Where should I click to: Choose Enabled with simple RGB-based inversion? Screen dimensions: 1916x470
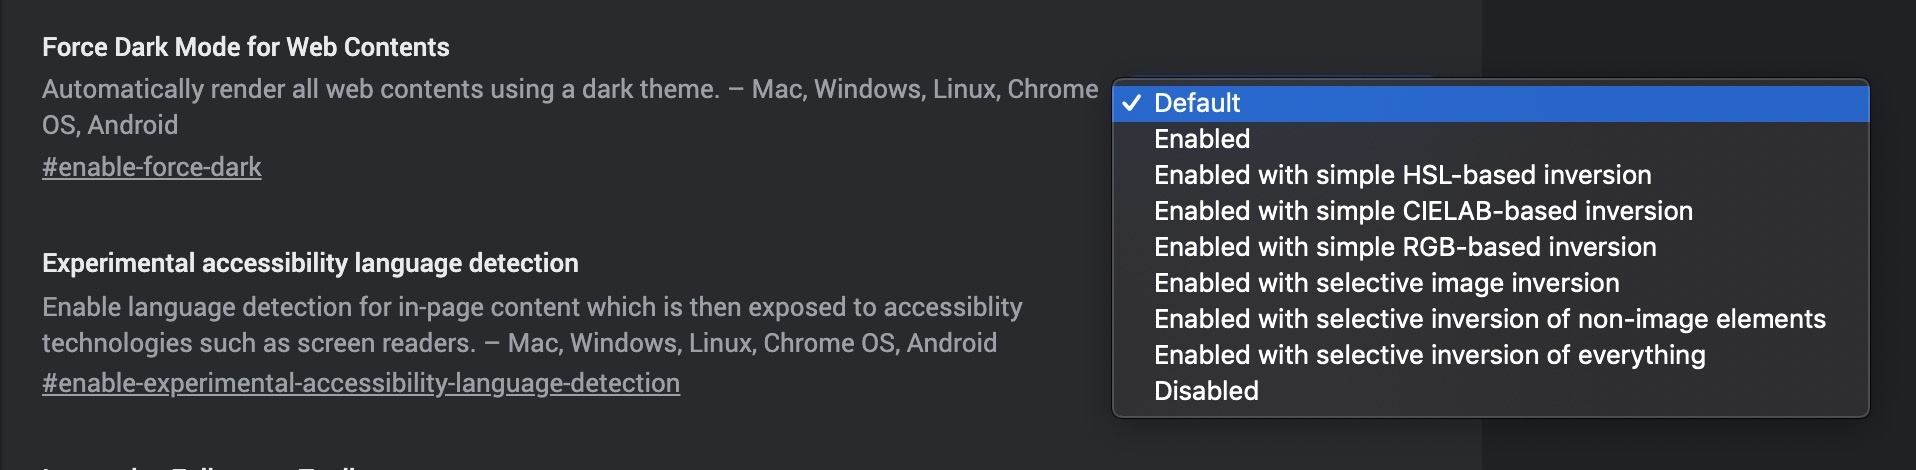[x=1405, y=247]
